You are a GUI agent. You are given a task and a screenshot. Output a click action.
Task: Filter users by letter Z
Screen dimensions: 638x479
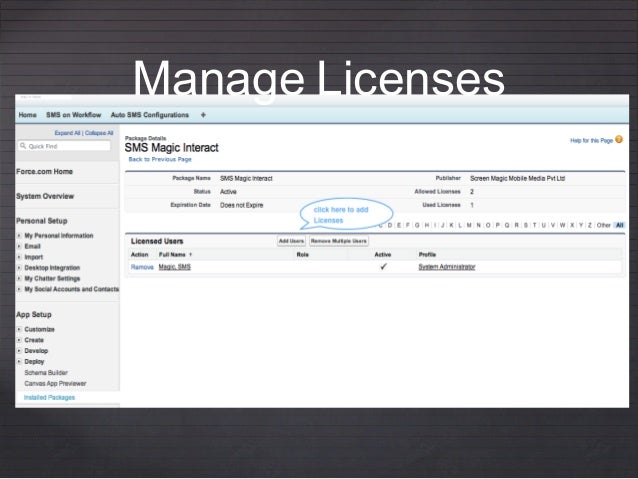pyautogui.click(x=590, y=225)
